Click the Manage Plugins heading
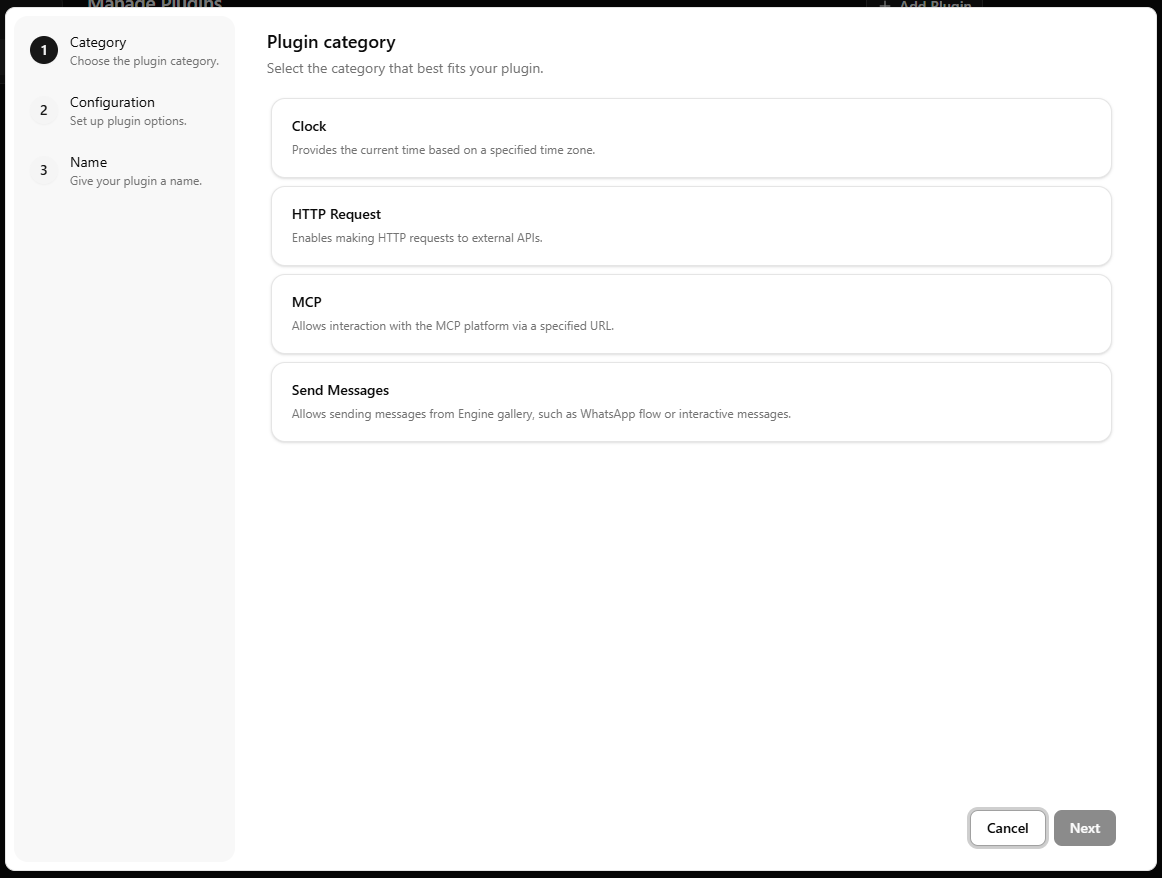1162x878 pixels. tap(155, 4)
